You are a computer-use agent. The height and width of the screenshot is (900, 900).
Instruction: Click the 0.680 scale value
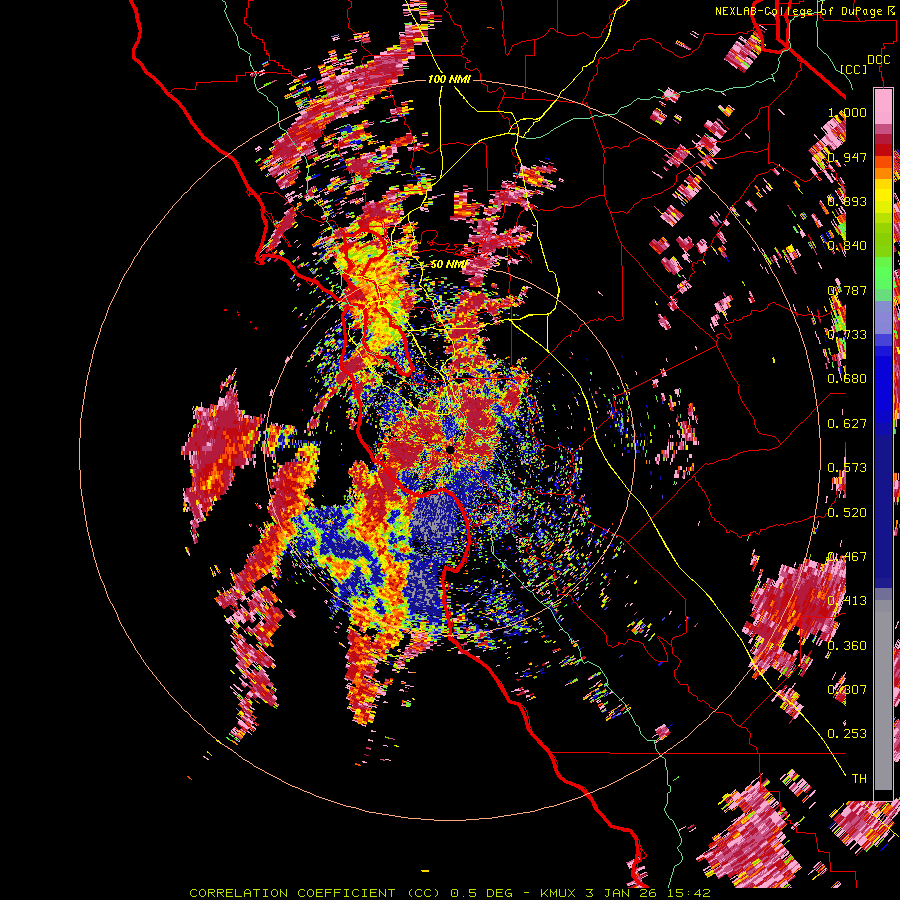(847, 379)
